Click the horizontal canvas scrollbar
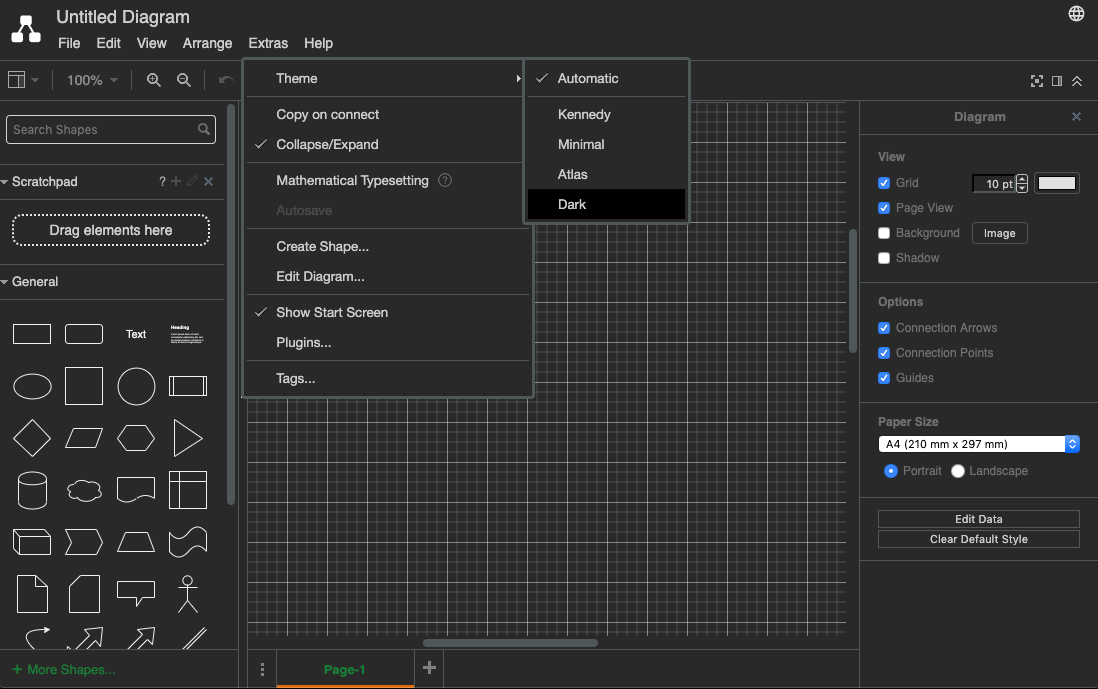 [x=510, y=643]
